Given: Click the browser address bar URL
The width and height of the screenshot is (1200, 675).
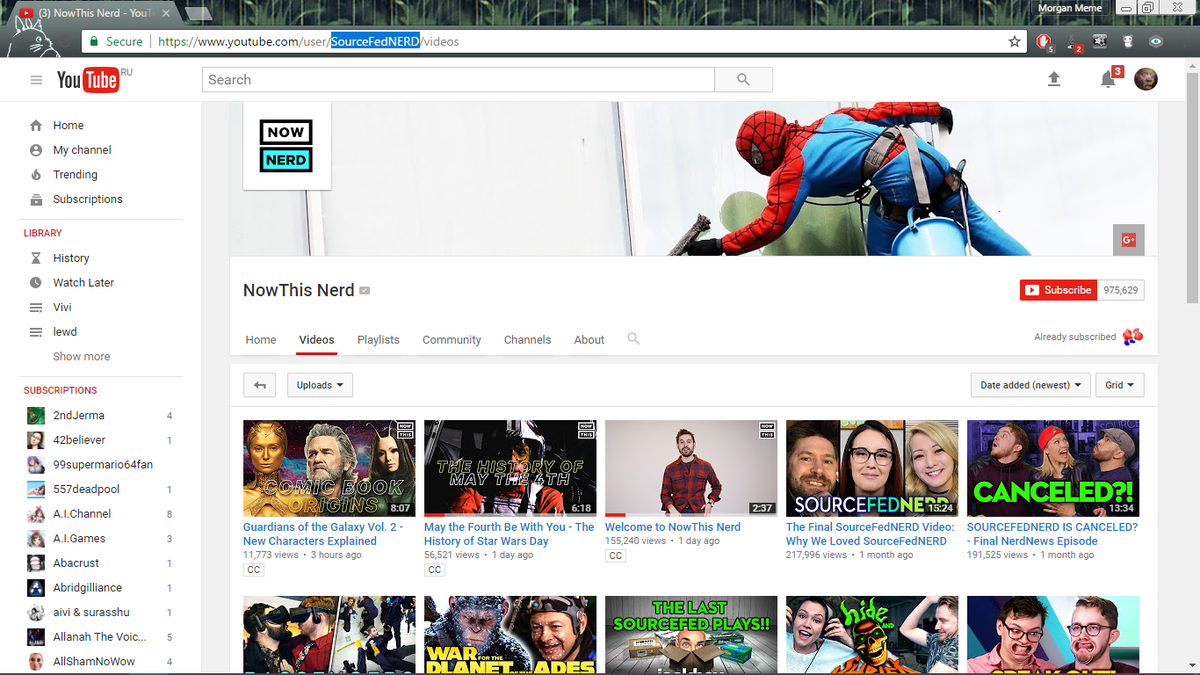Looking at the screenshot, I should pos(308,42).
